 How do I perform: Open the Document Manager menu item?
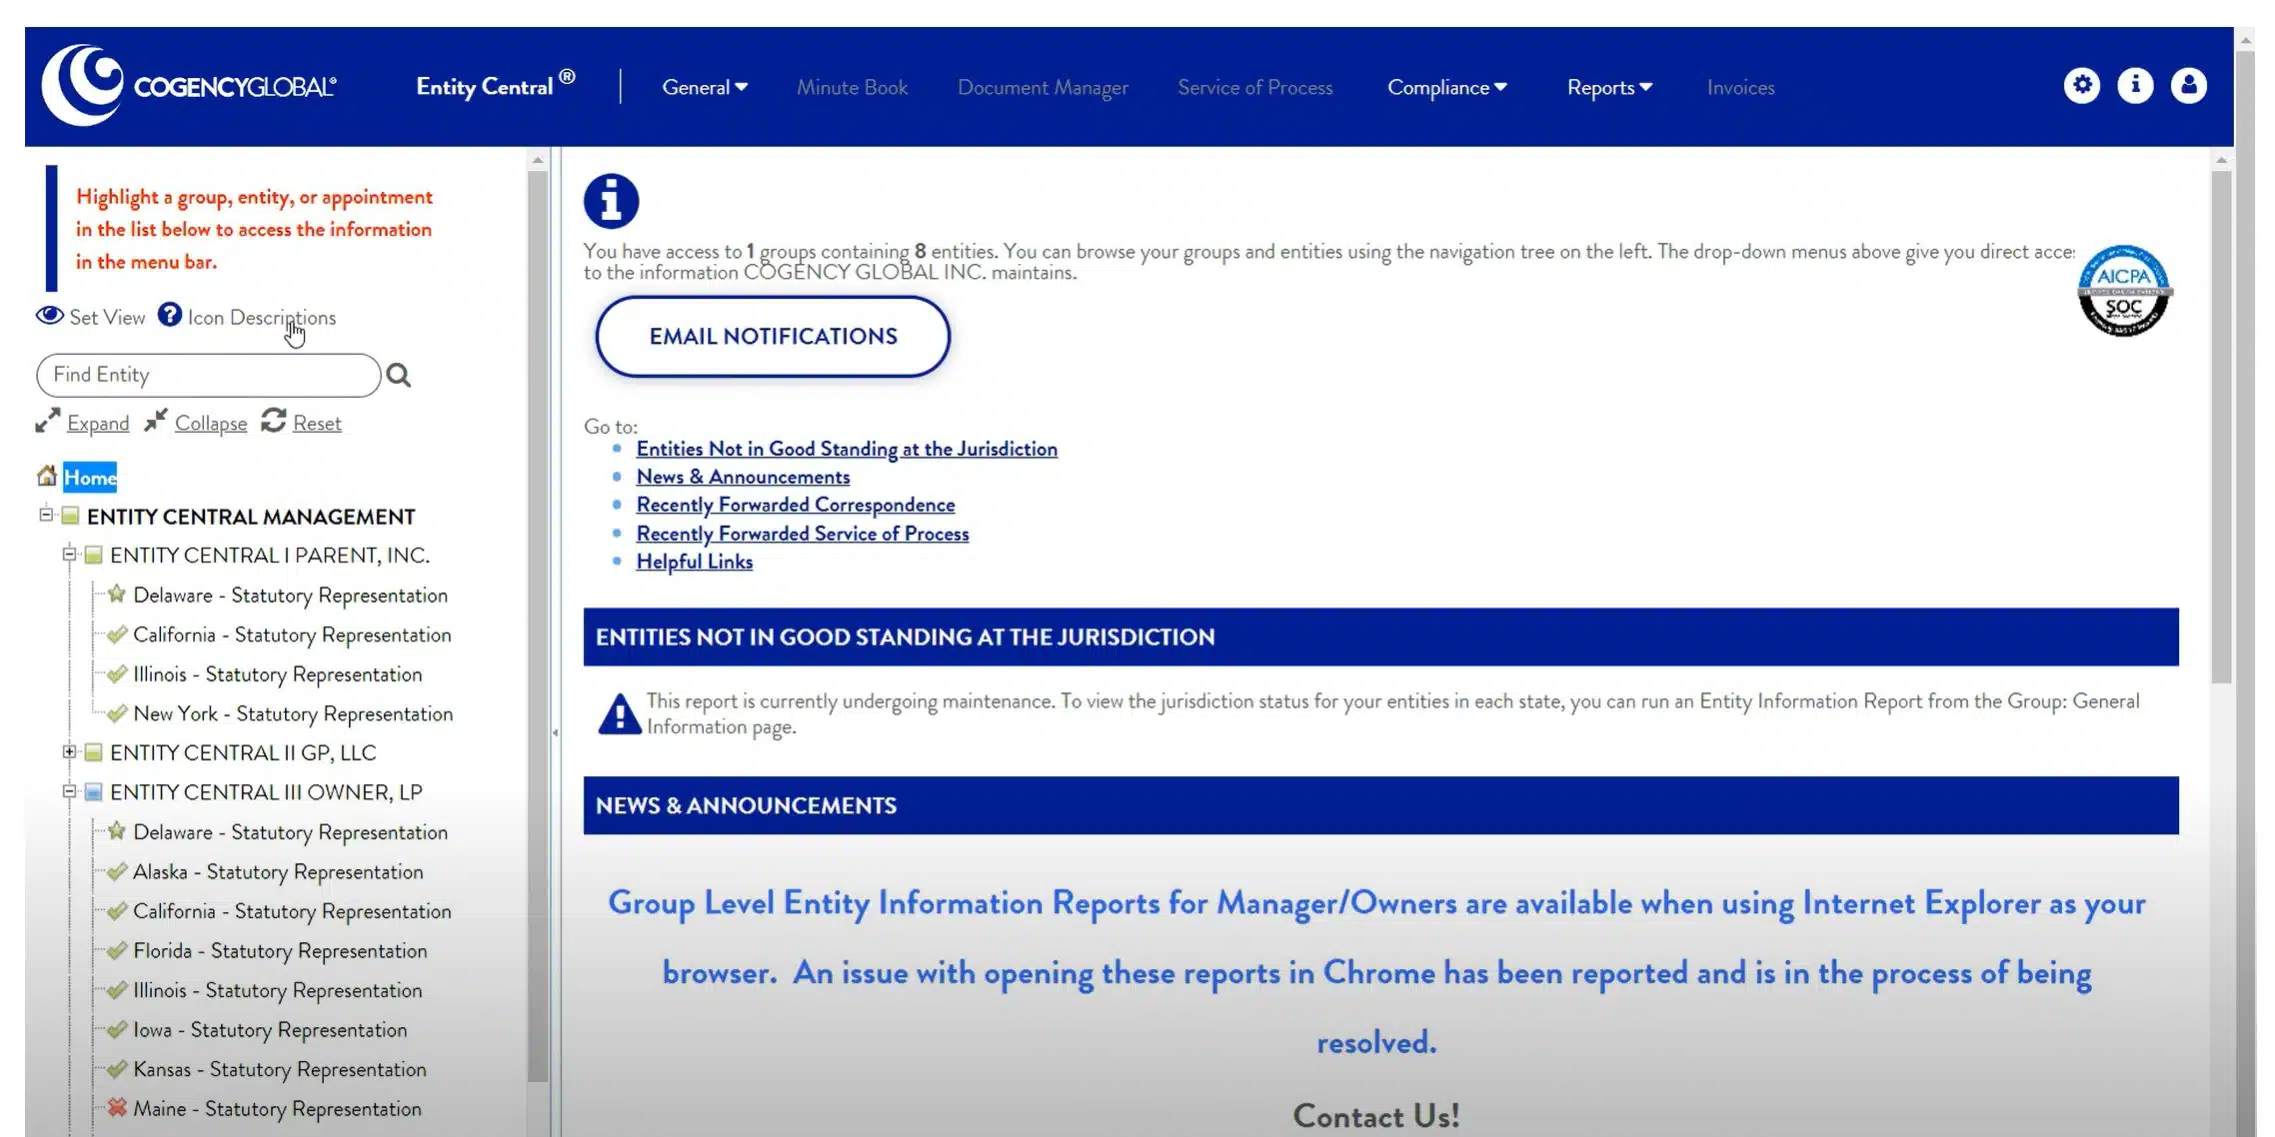1043,88
